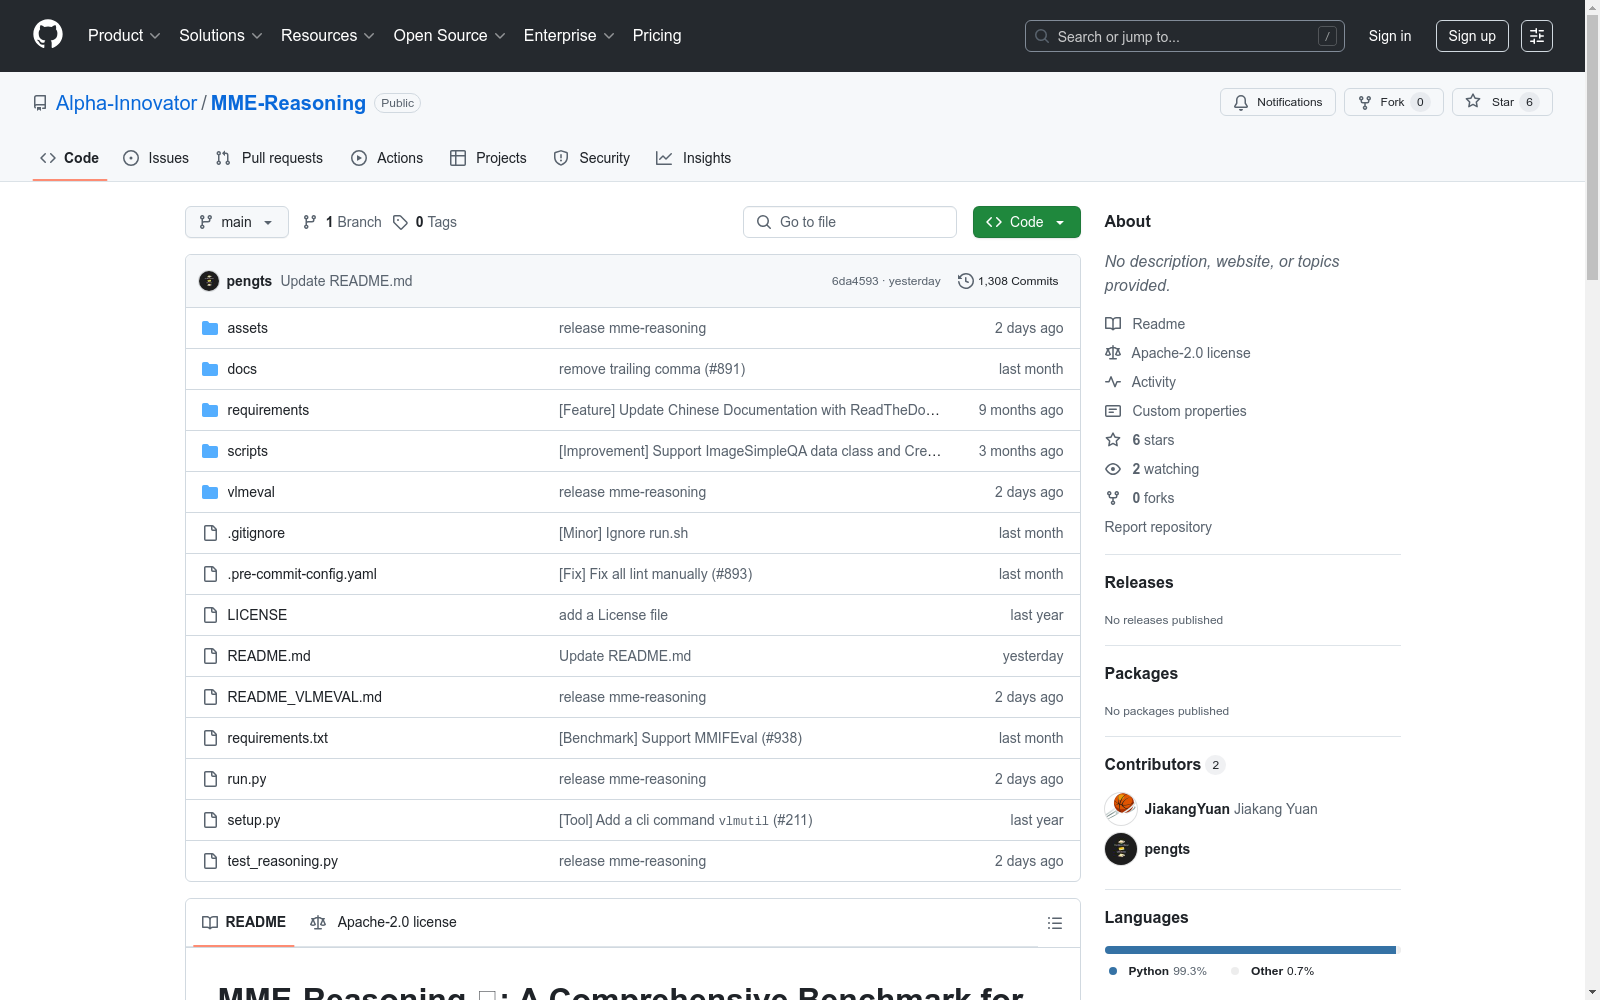1600x1000 pixels.
Task: Click the Sign up button
Action: click(x=1472, y=36)
